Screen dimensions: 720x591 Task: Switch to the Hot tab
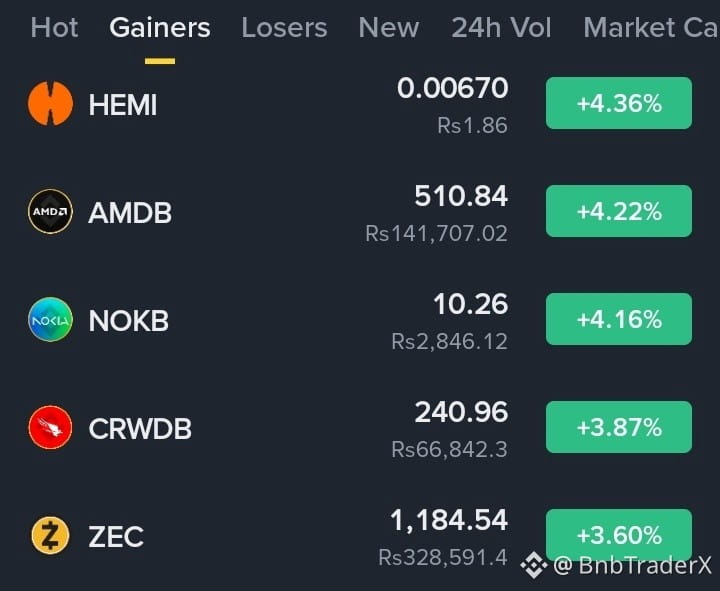pos(54,28)
